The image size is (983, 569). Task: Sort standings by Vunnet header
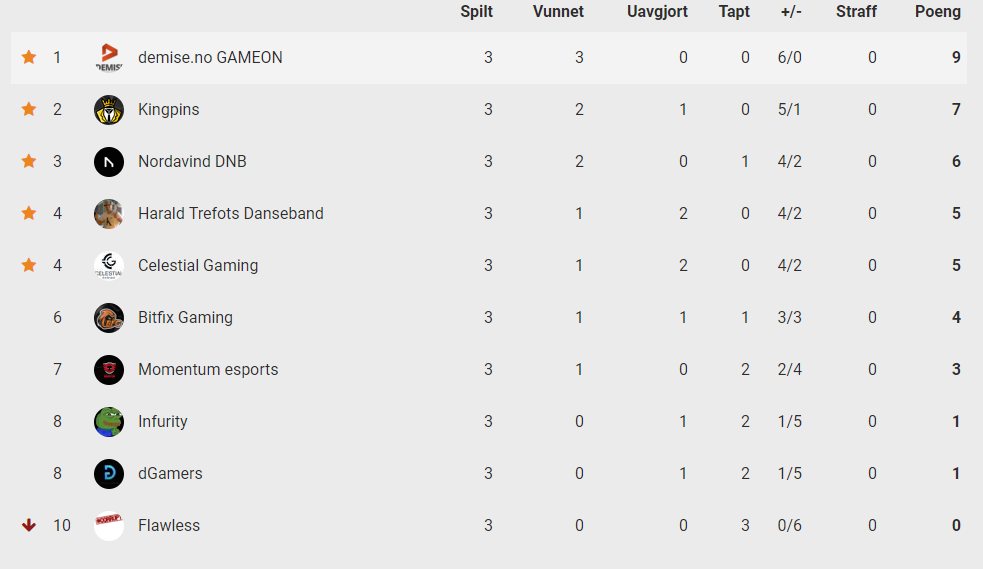point(559,11)
